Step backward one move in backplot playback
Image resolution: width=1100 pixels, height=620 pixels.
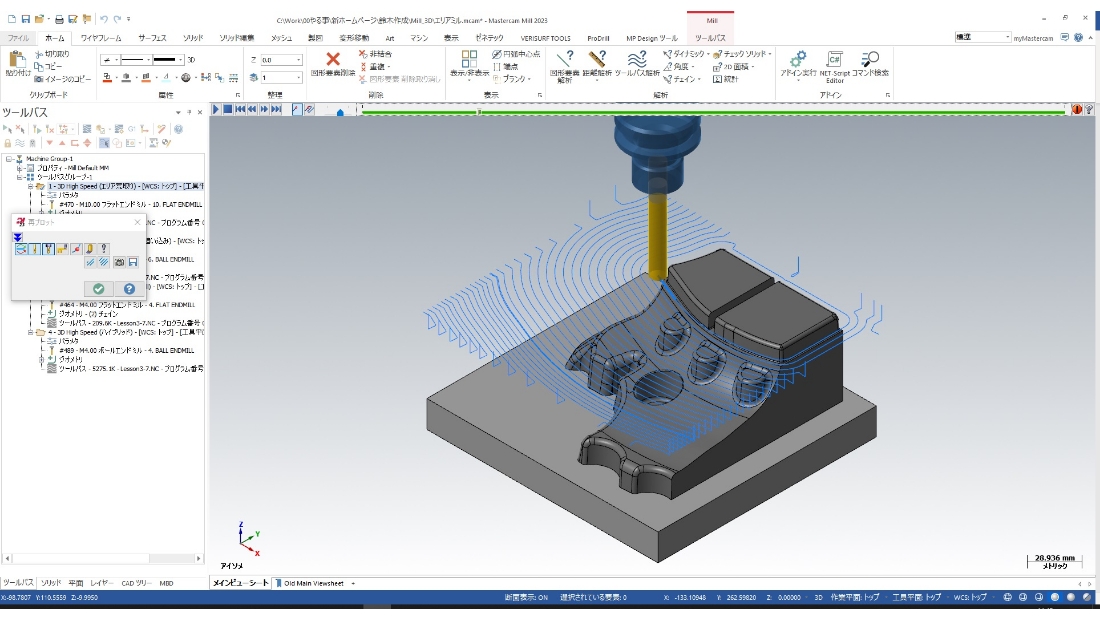pyautogui.click(x=252, y=109)
